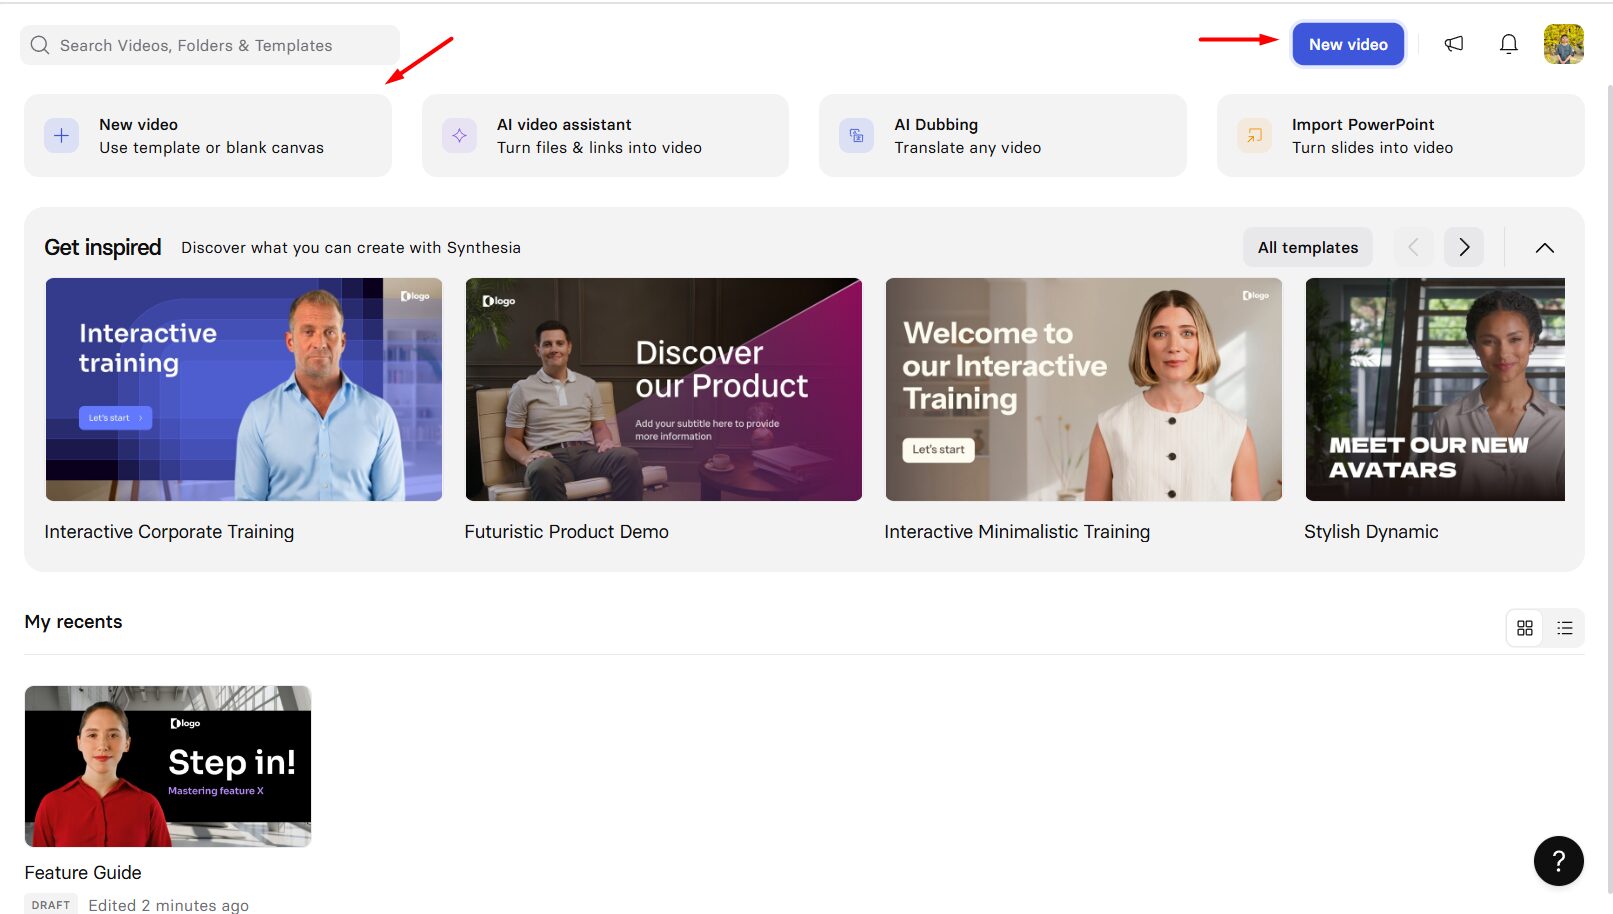1613x914 pixels.
Task: Open the Import PowerPoint card
Action: (x=1400, y=135)
